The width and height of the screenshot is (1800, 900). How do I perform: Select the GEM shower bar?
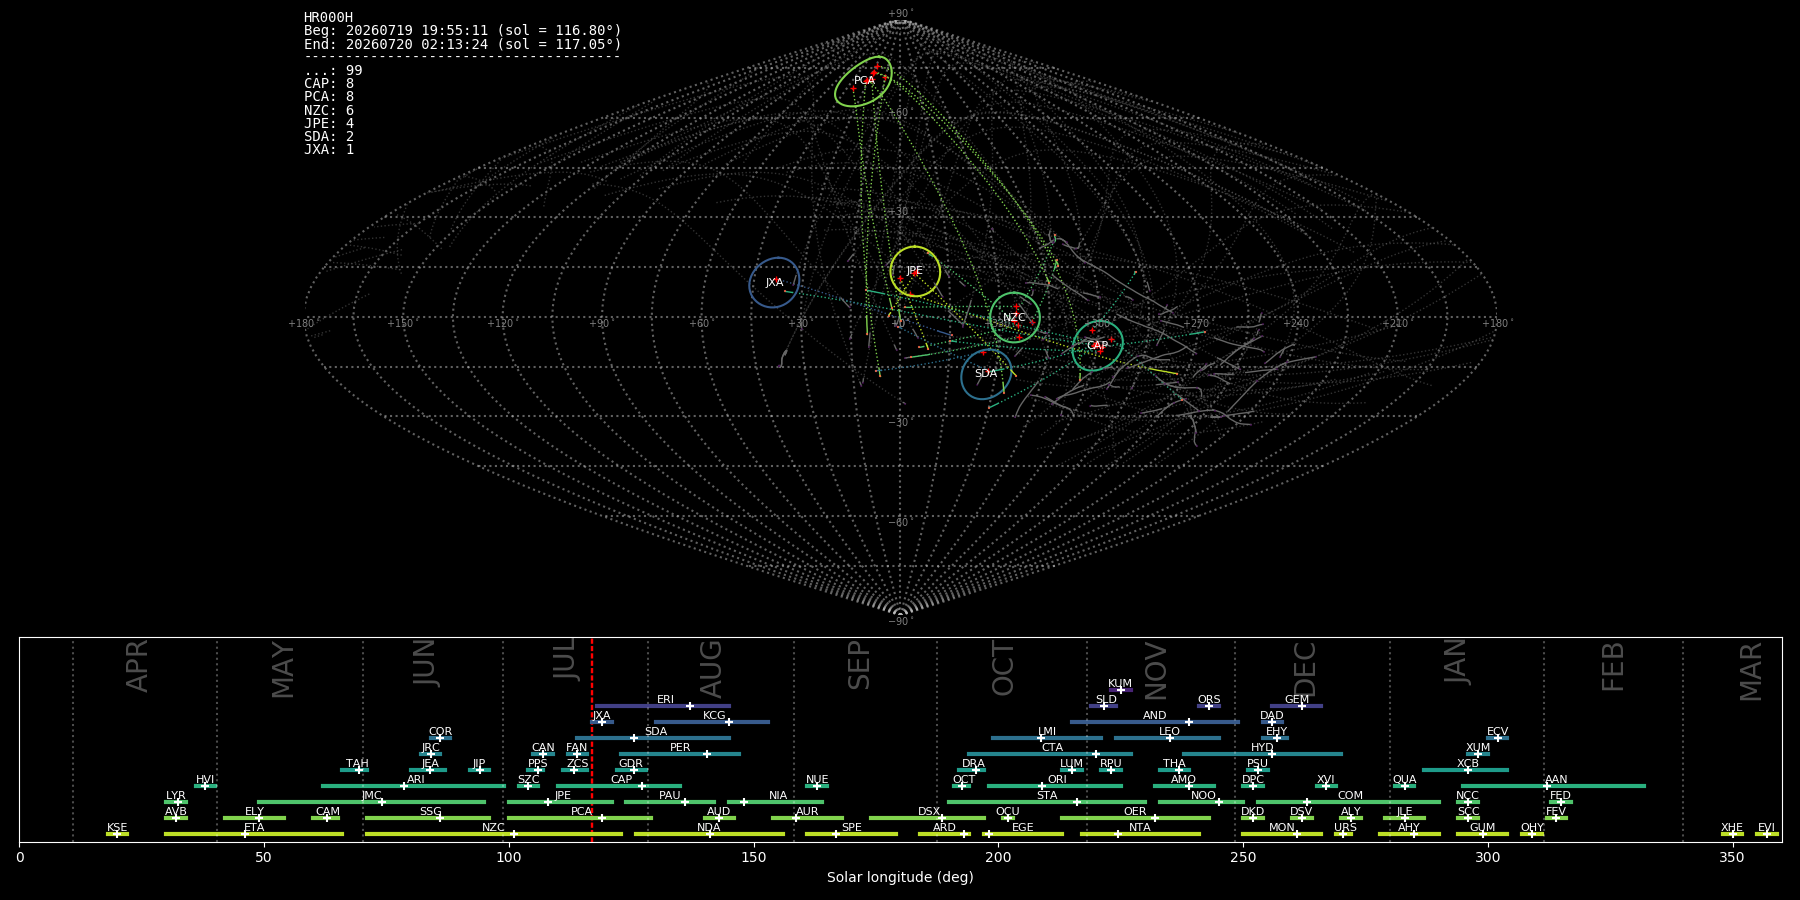1297,706
